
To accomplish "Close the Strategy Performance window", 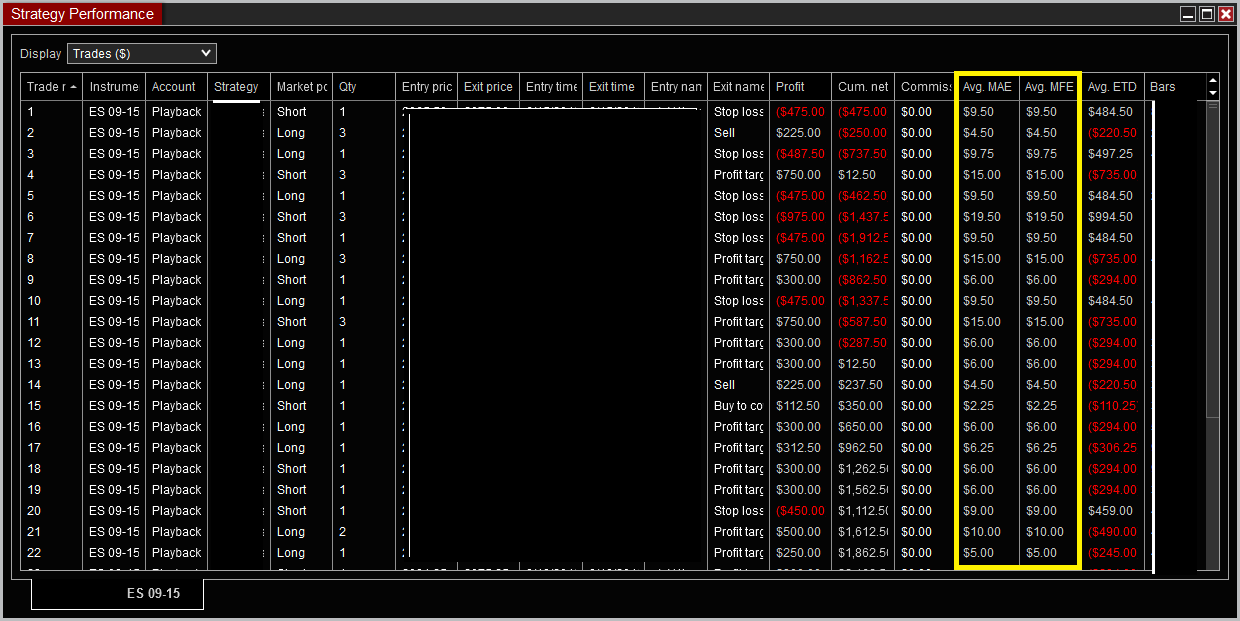I will point(1226,14).
